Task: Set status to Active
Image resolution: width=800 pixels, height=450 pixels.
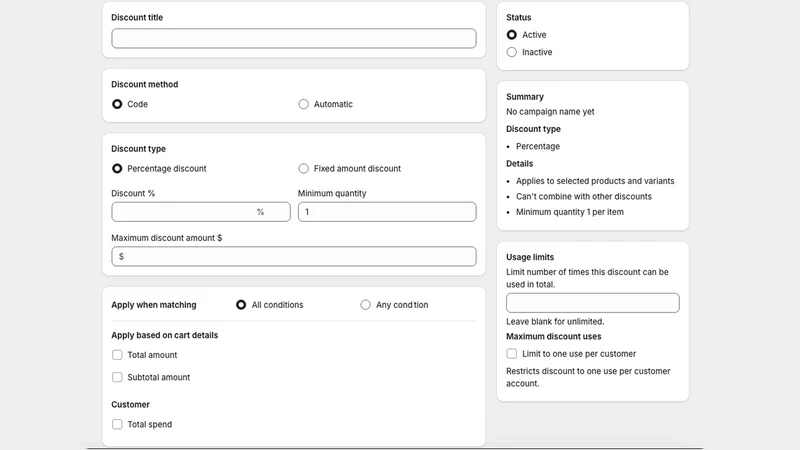Action: tap(512, 35)
